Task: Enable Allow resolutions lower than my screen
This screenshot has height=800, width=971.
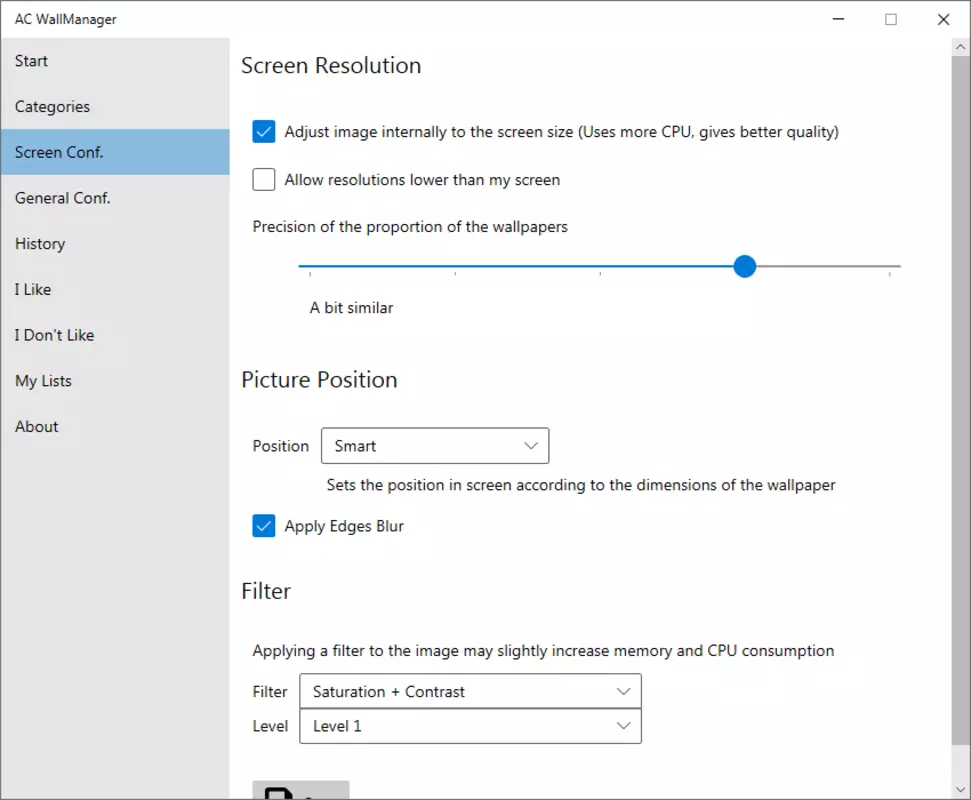Action: point(264,180)
